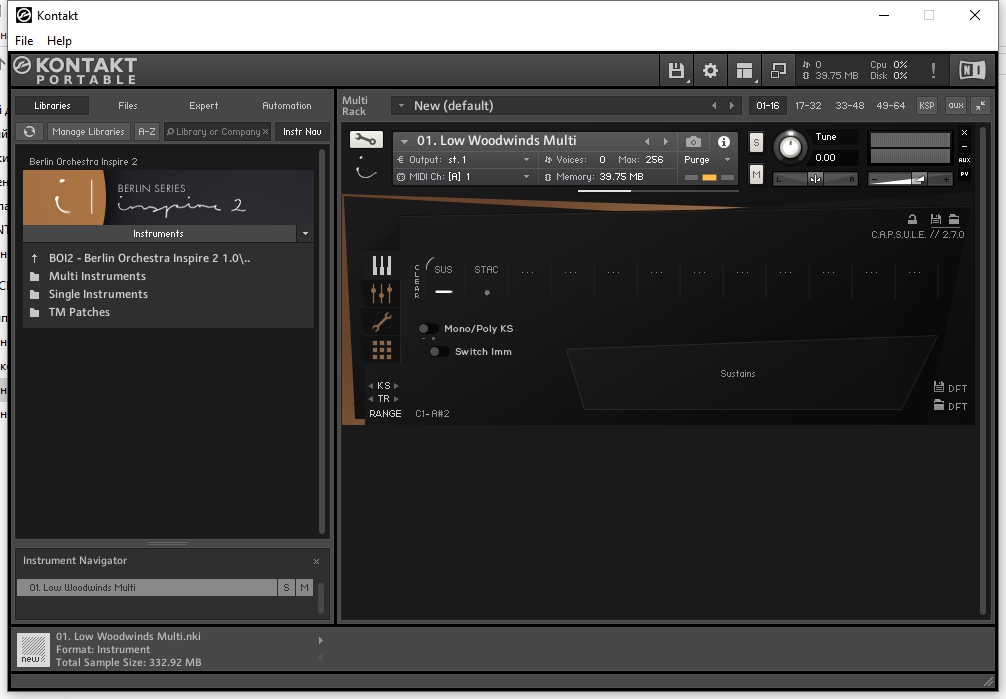Toggle the Mono/Poly KS switch
Image resolution: width=1006 pixels, height=699 pixels.
[x=427, y=329]
